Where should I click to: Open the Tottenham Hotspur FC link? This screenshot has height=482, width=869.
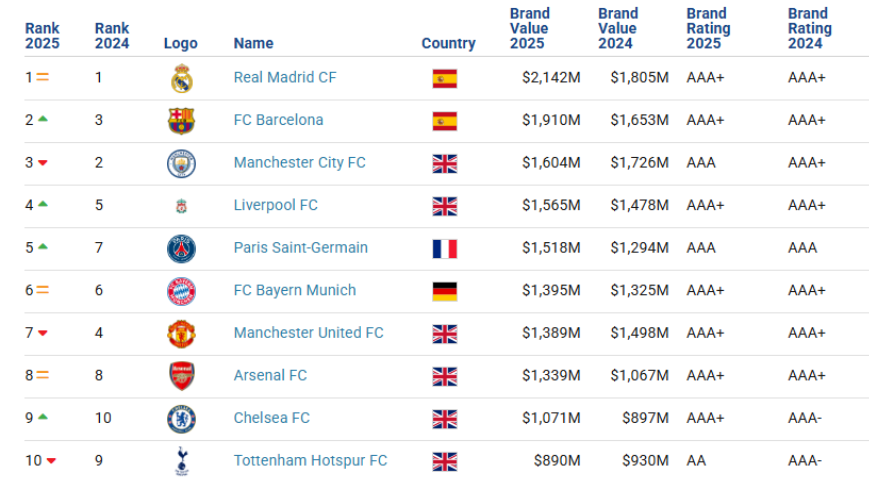[x=310, y=461]
